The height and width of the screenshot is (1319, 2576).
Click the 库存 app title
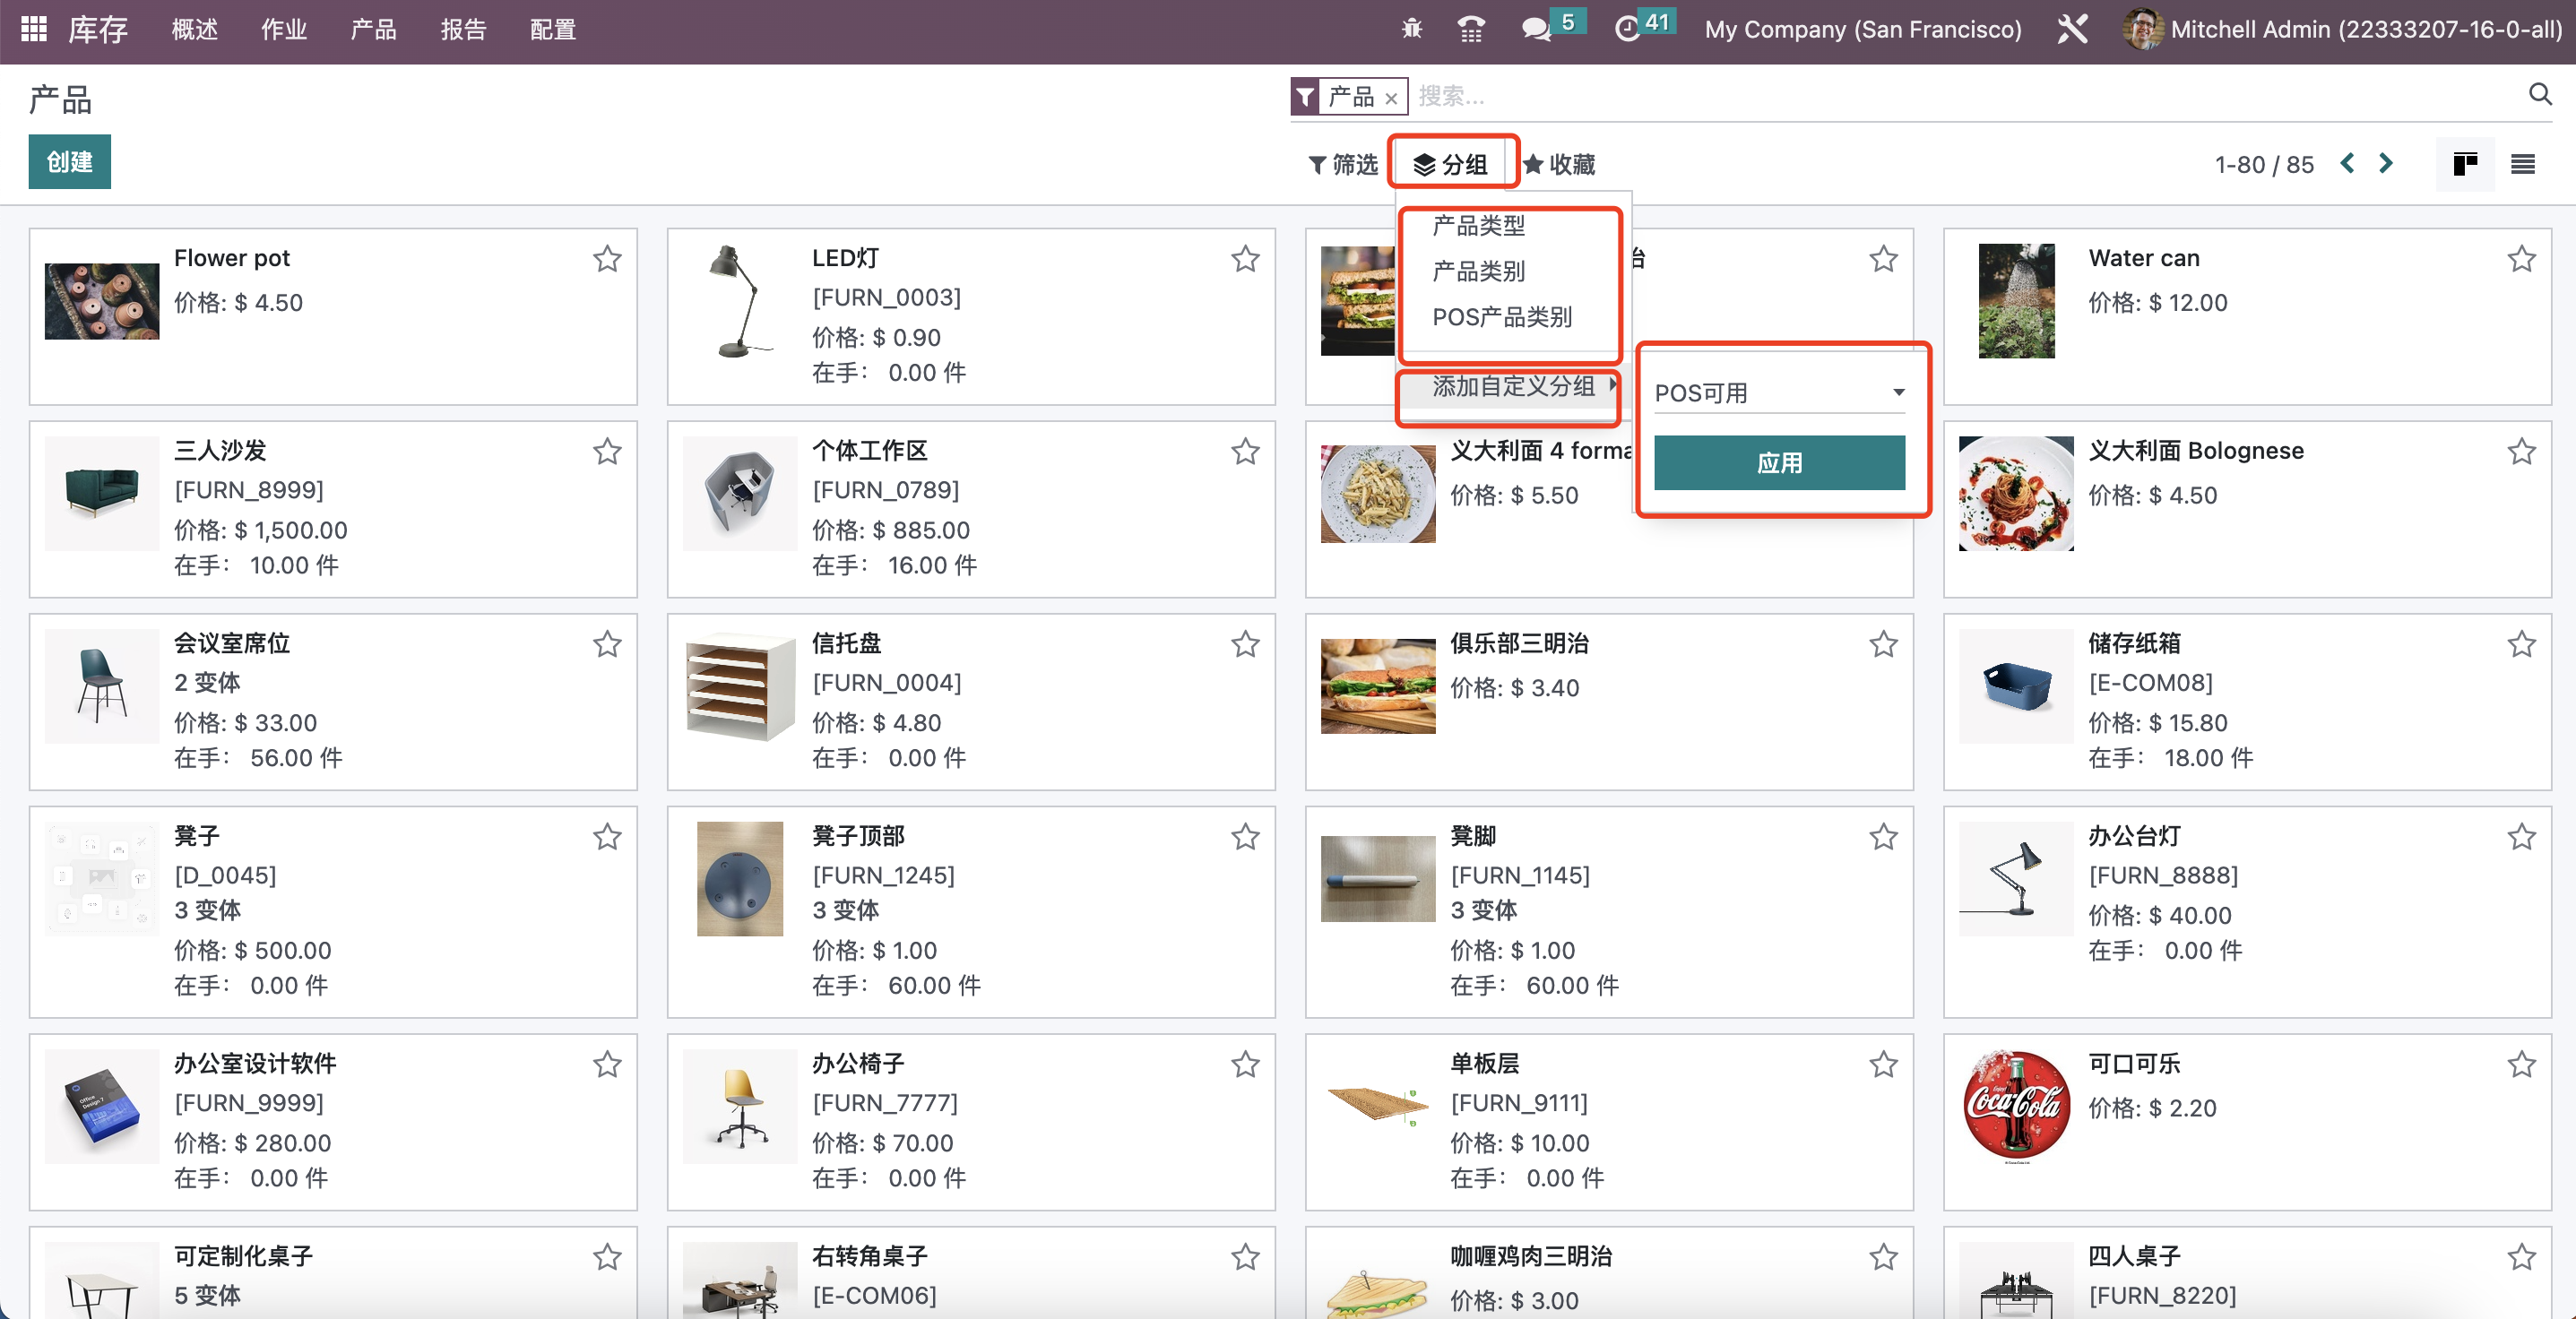coord(98,29)
